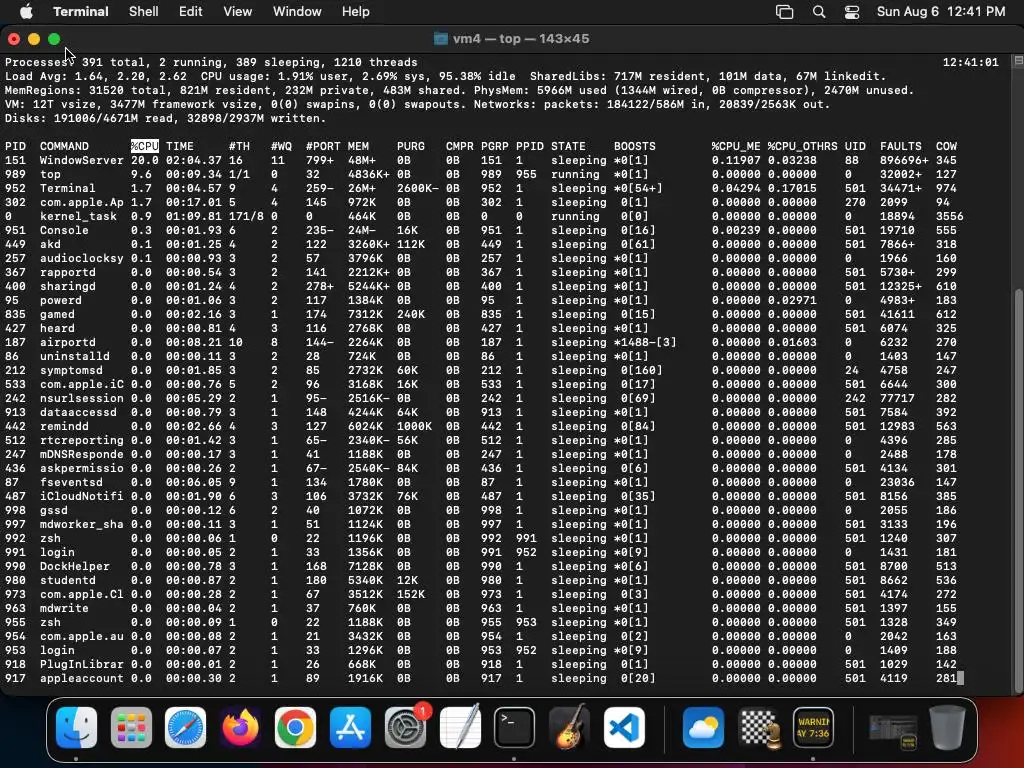Click the MEM column header

click(358, 146)
